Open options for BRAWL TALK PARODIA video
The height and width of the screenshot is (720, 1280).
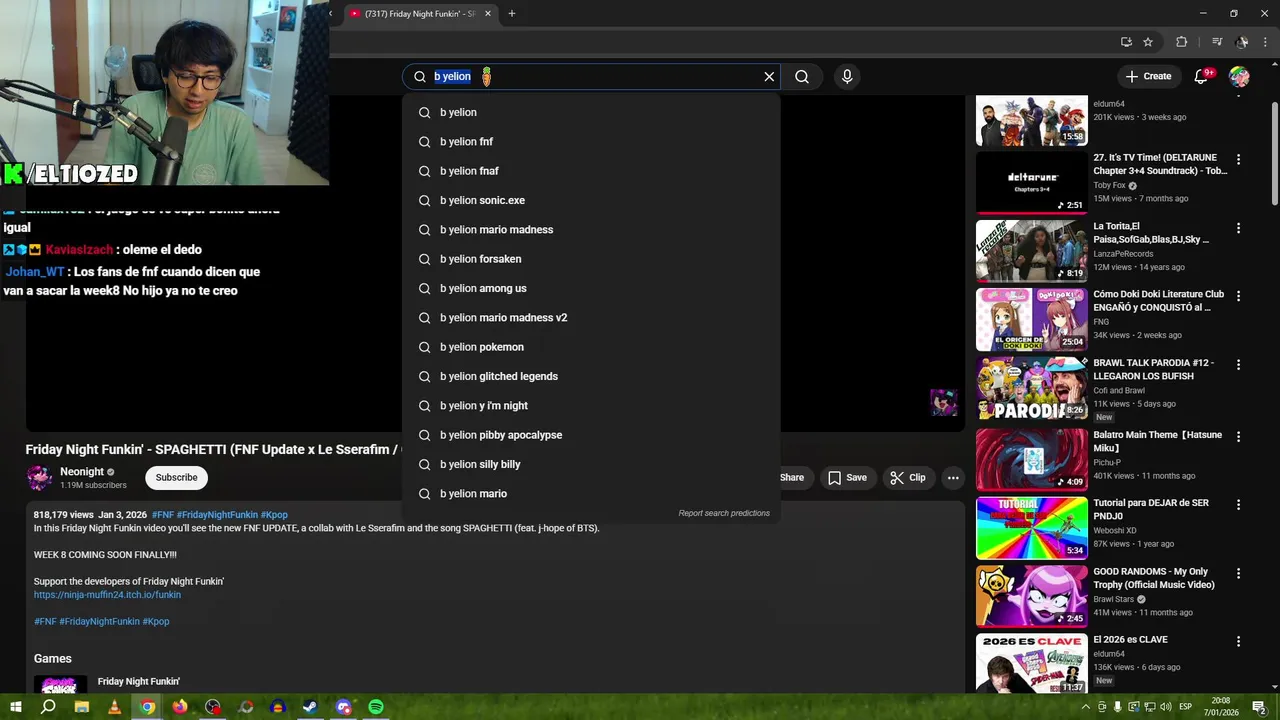pyautogui.click(x=1238, y=365)
